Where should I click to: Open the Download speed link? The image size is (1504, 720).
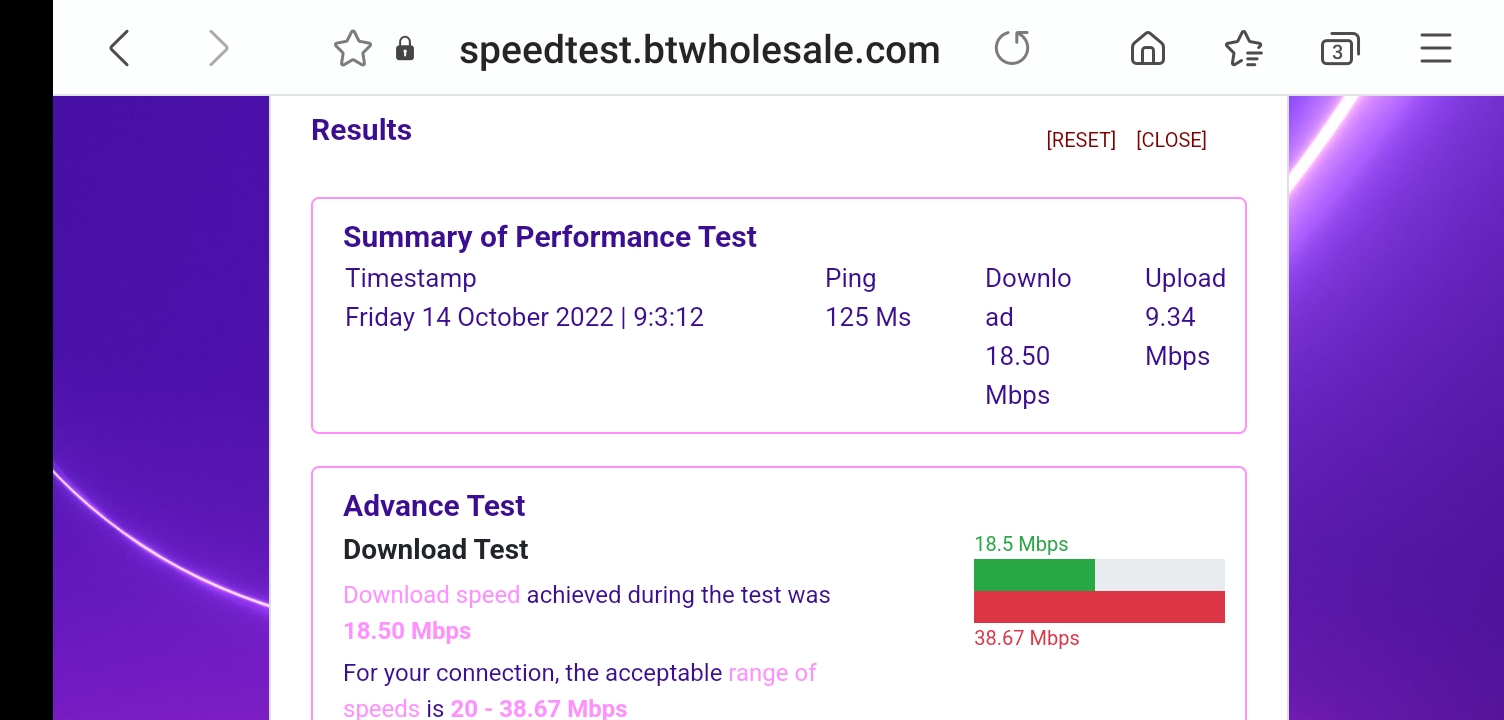point(431,594)
